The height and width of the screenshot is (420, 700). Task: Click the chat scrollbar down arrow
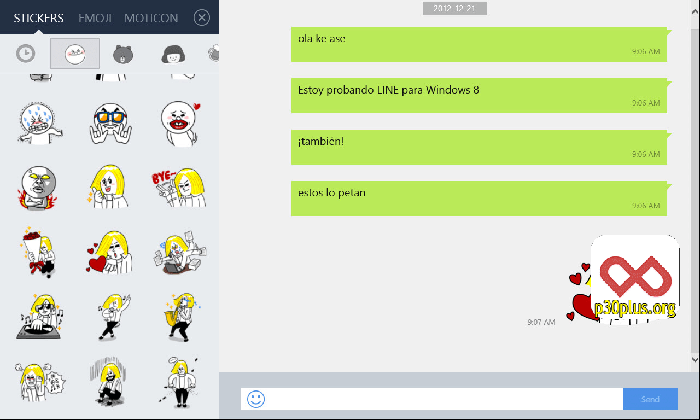(x=695, y=359)
